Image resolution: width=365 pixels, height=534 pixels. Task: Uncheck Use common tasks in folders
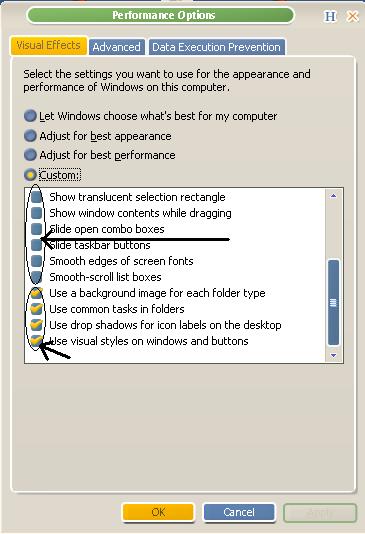point(36,309)
